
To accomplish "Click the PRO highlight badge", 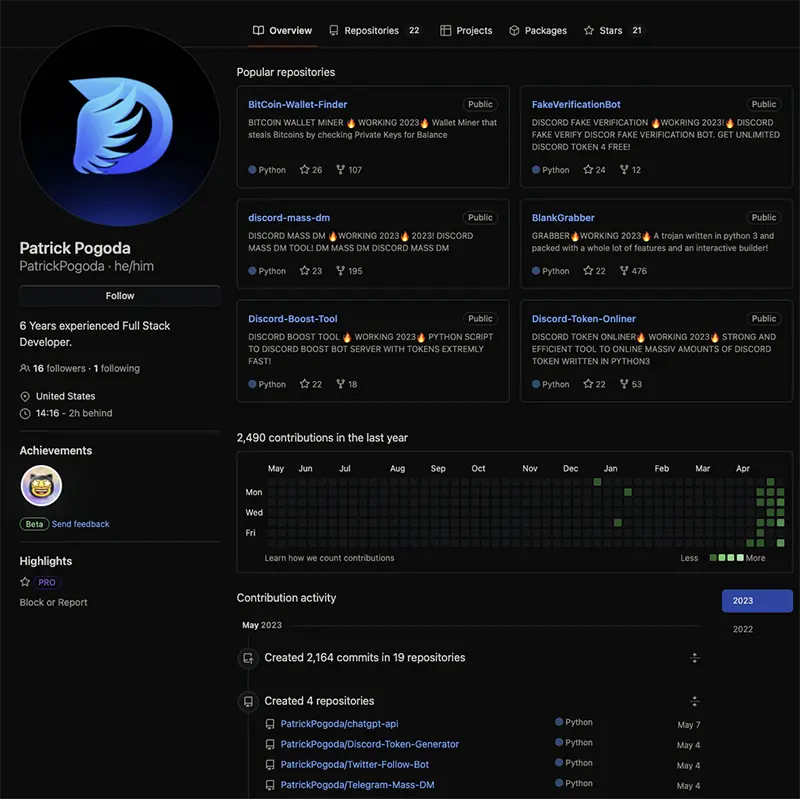I will tap(47, 582).
